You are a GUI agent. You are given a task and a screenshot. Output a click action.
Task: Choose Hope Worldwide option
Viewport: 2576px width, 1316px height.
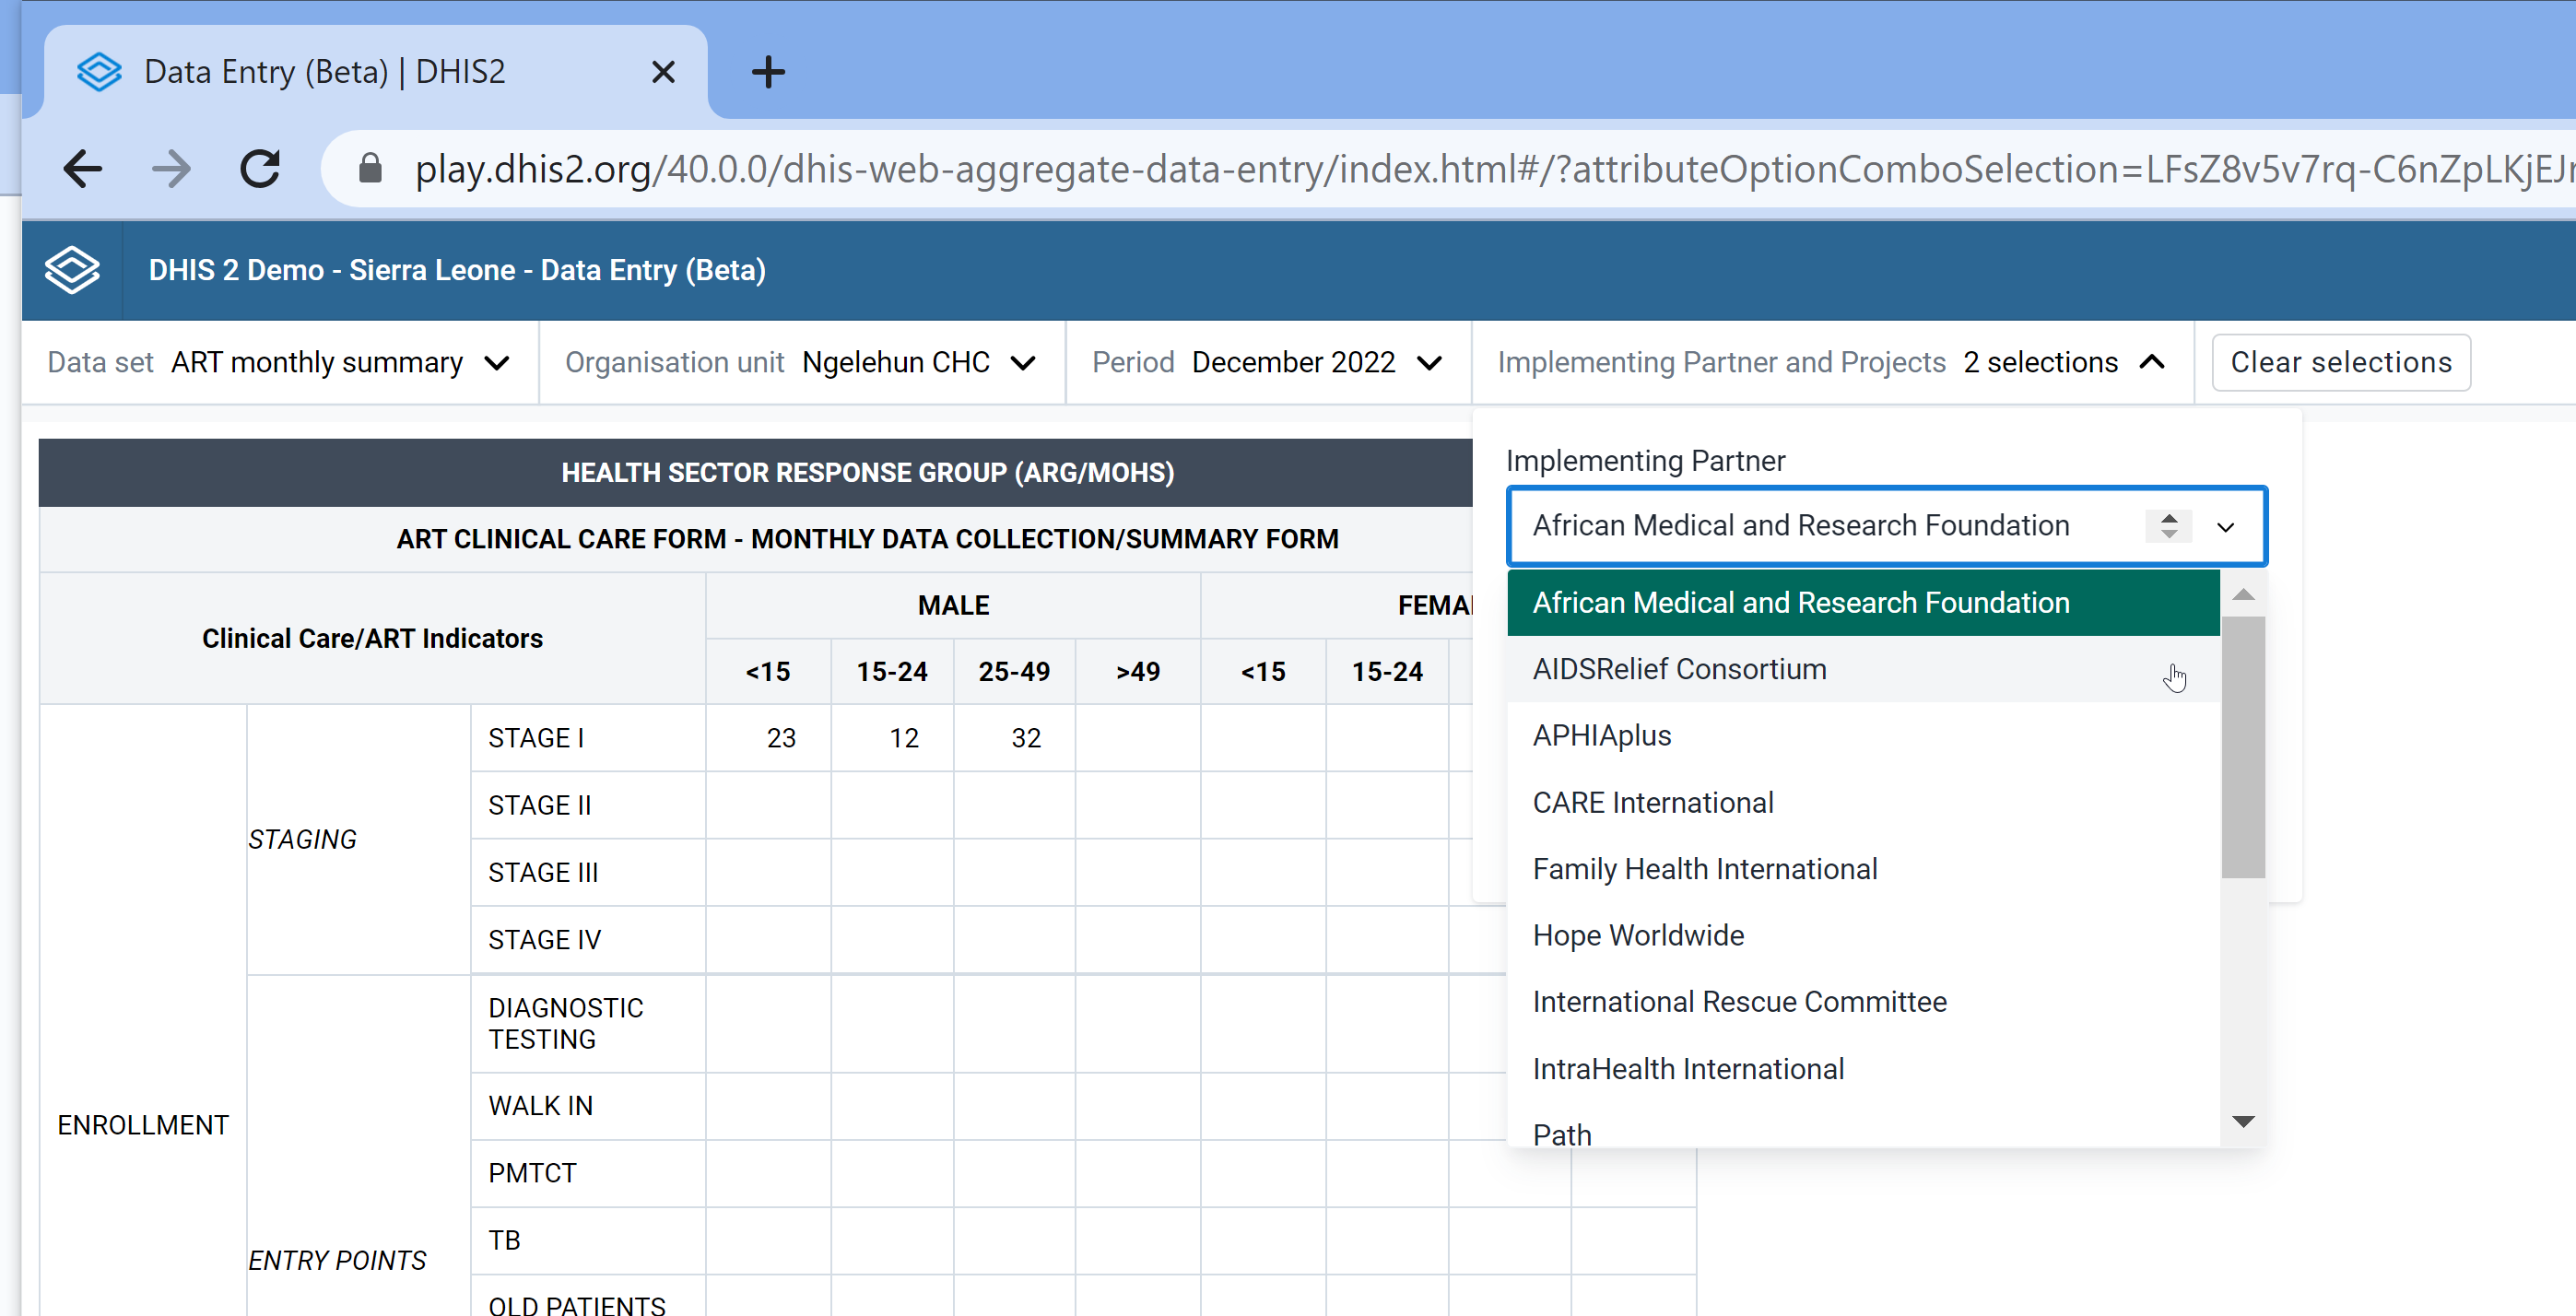[1863, 936]
